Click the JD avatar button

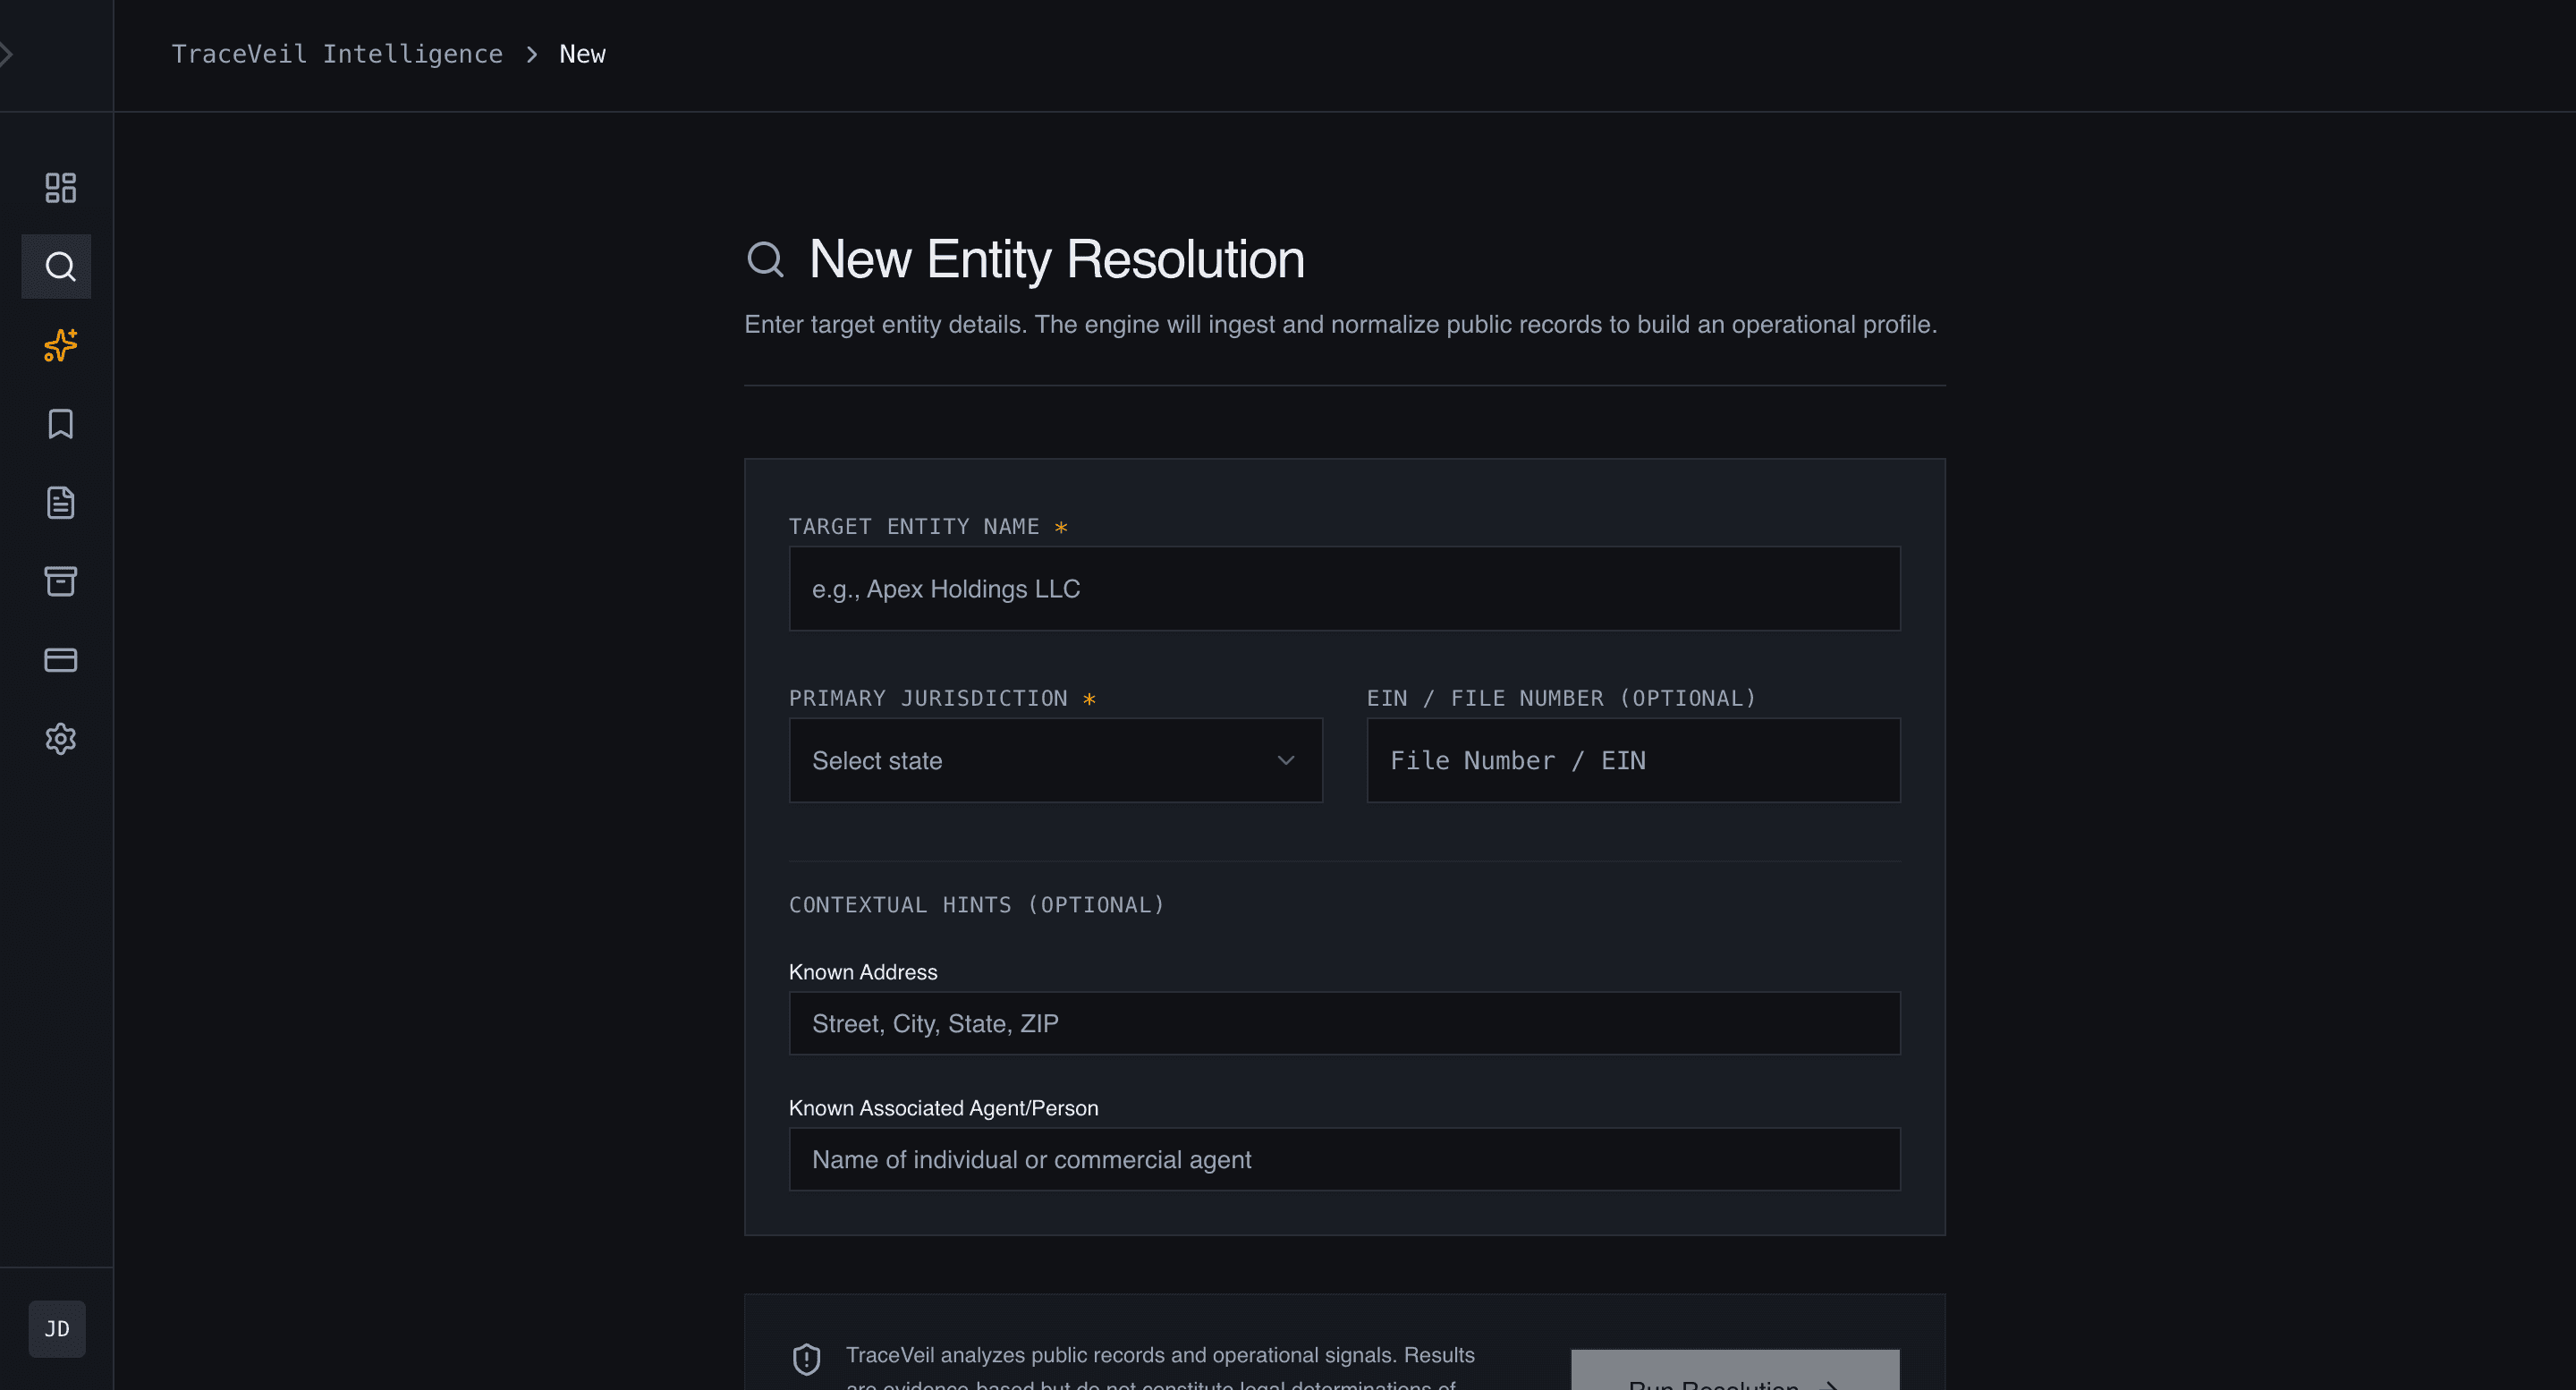coord(56,1328)
